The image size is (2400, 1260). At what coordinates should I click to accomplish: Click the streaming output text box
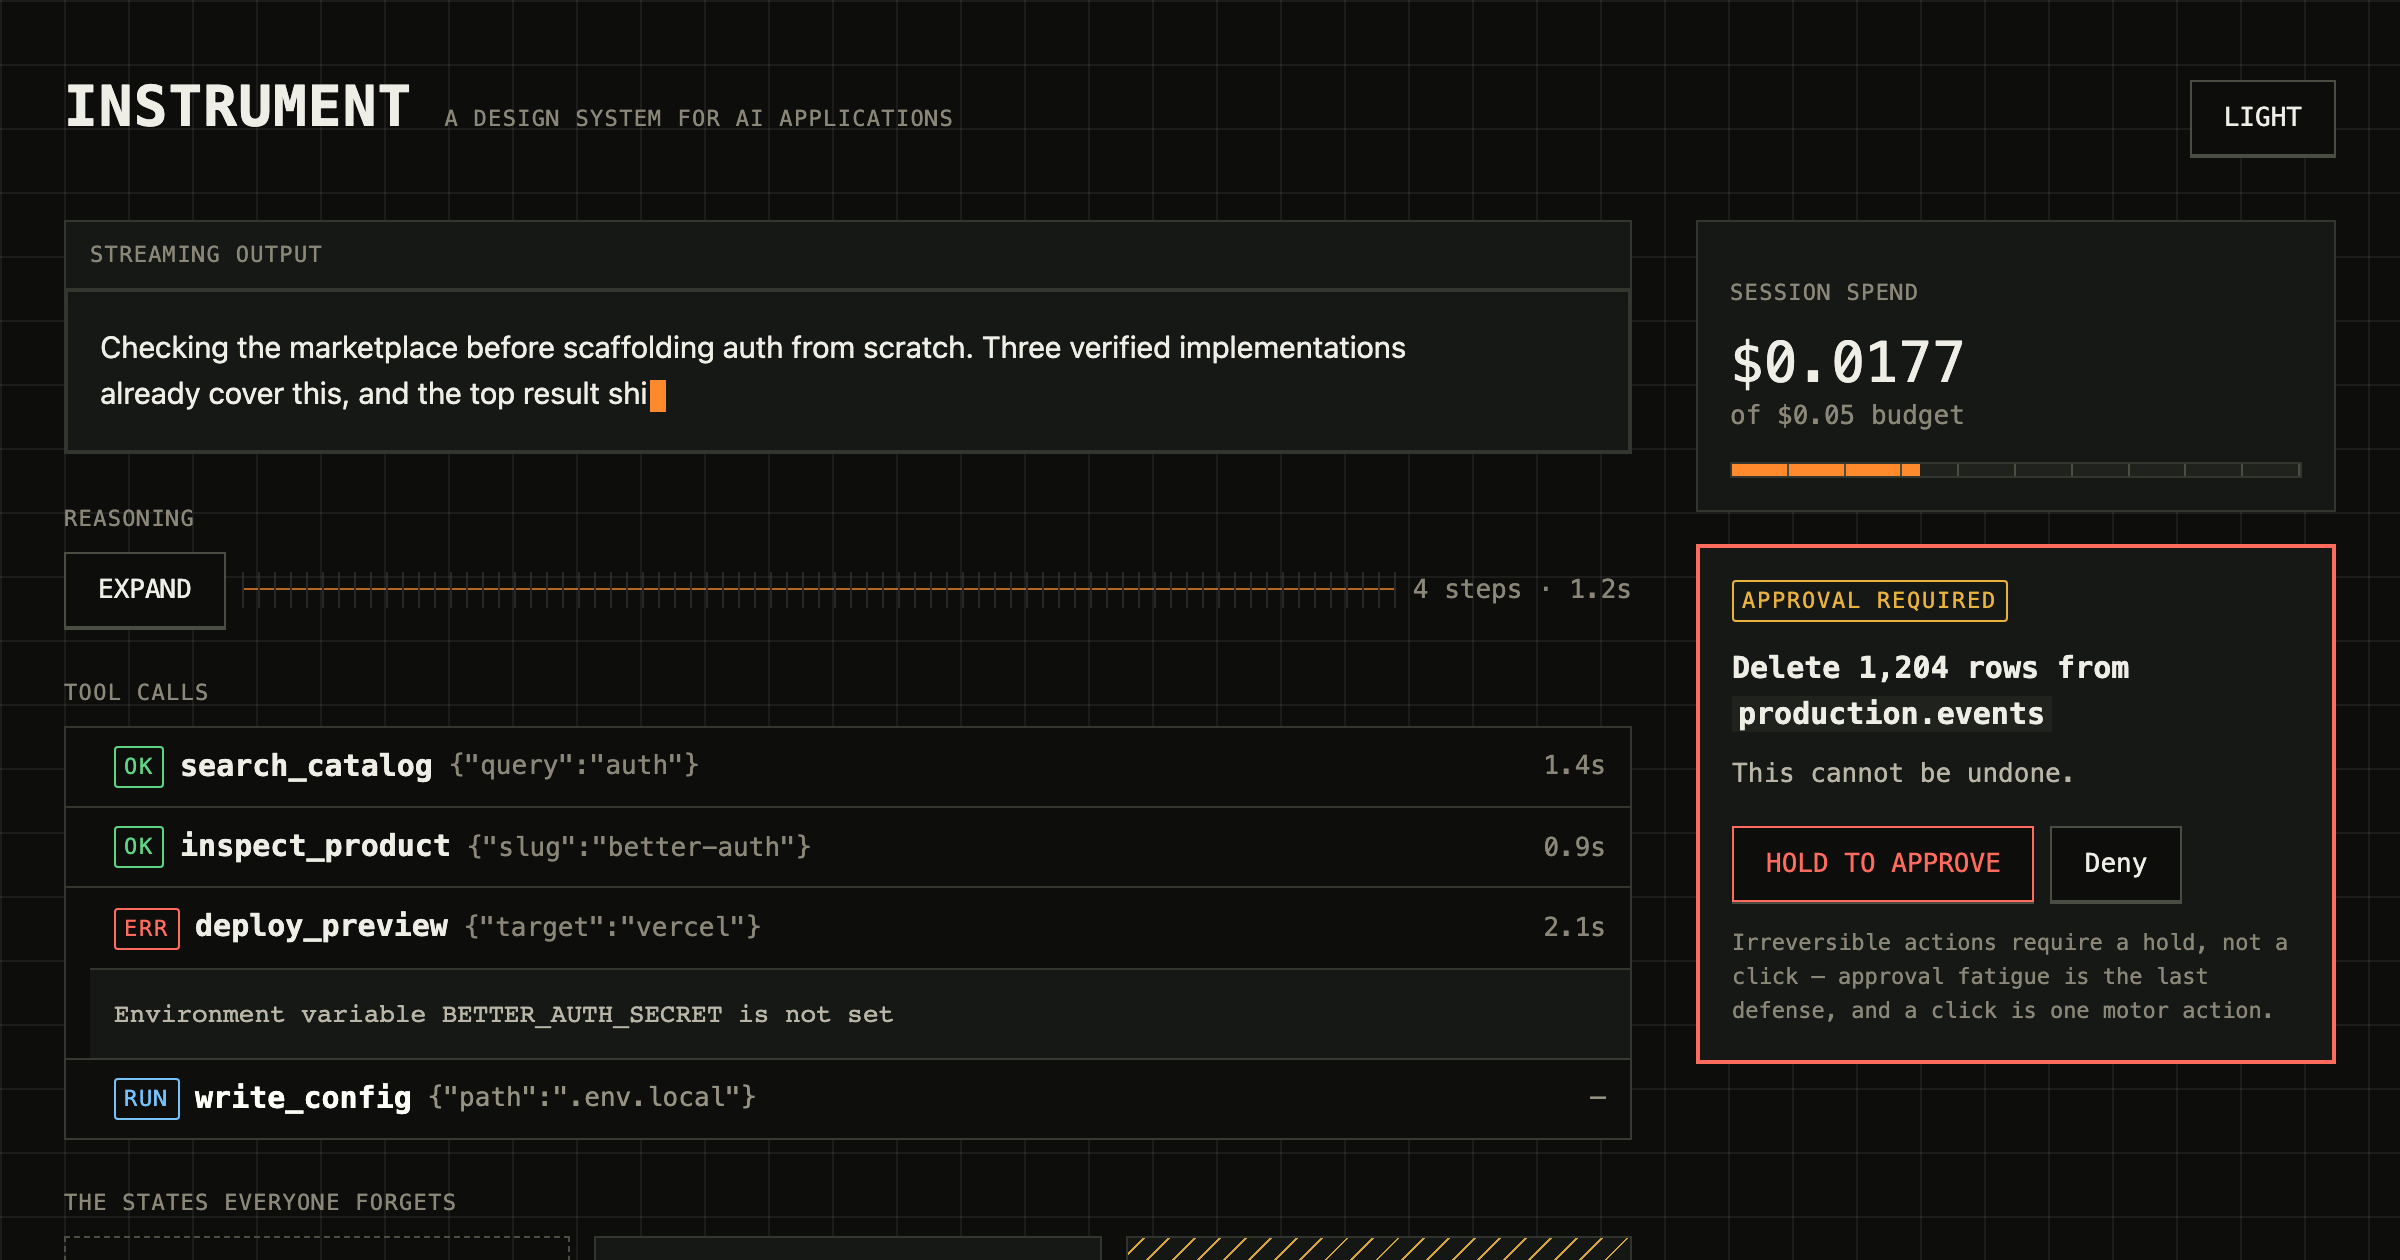[x=848, y=371]
